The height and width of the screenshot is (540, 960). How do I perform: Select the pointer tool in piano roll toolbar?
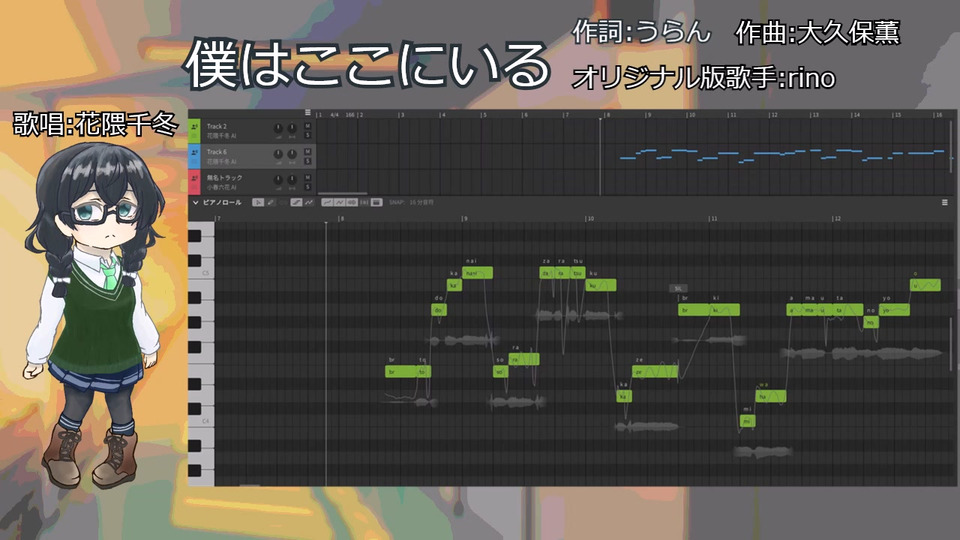click(x=258, y=203)
